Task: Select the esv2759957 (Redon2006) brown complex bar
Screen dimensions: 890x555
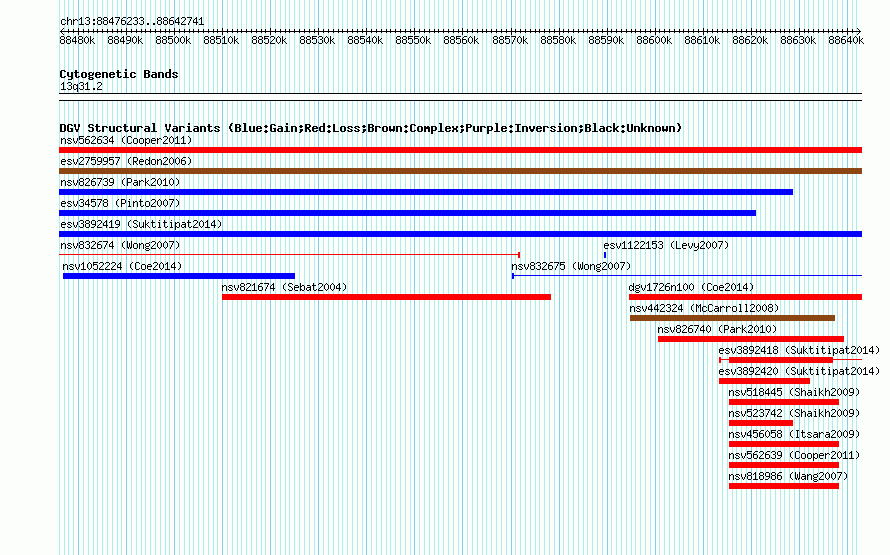Action: coord(460,171)
